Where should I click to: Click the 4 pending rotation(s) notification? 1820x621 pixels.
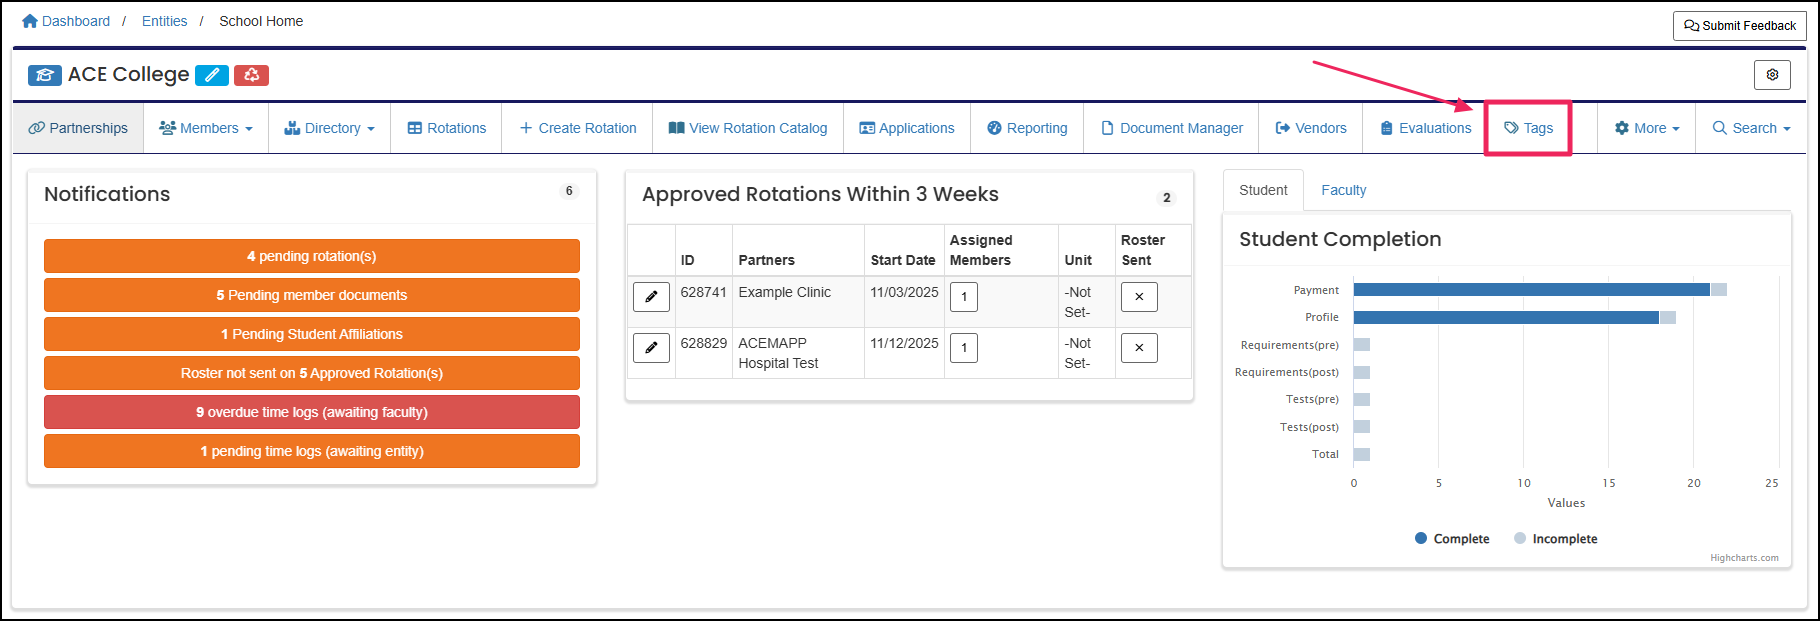click(312, 256)
